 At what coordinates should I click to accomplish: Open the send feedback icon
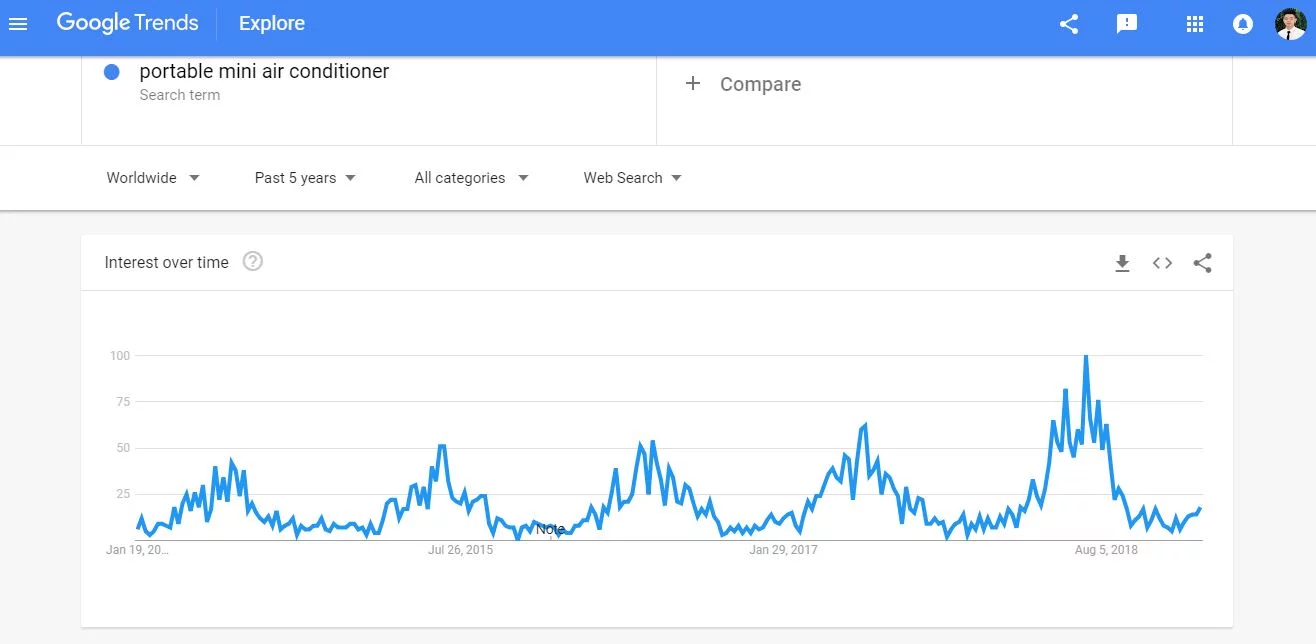[x=1127, y=24]
